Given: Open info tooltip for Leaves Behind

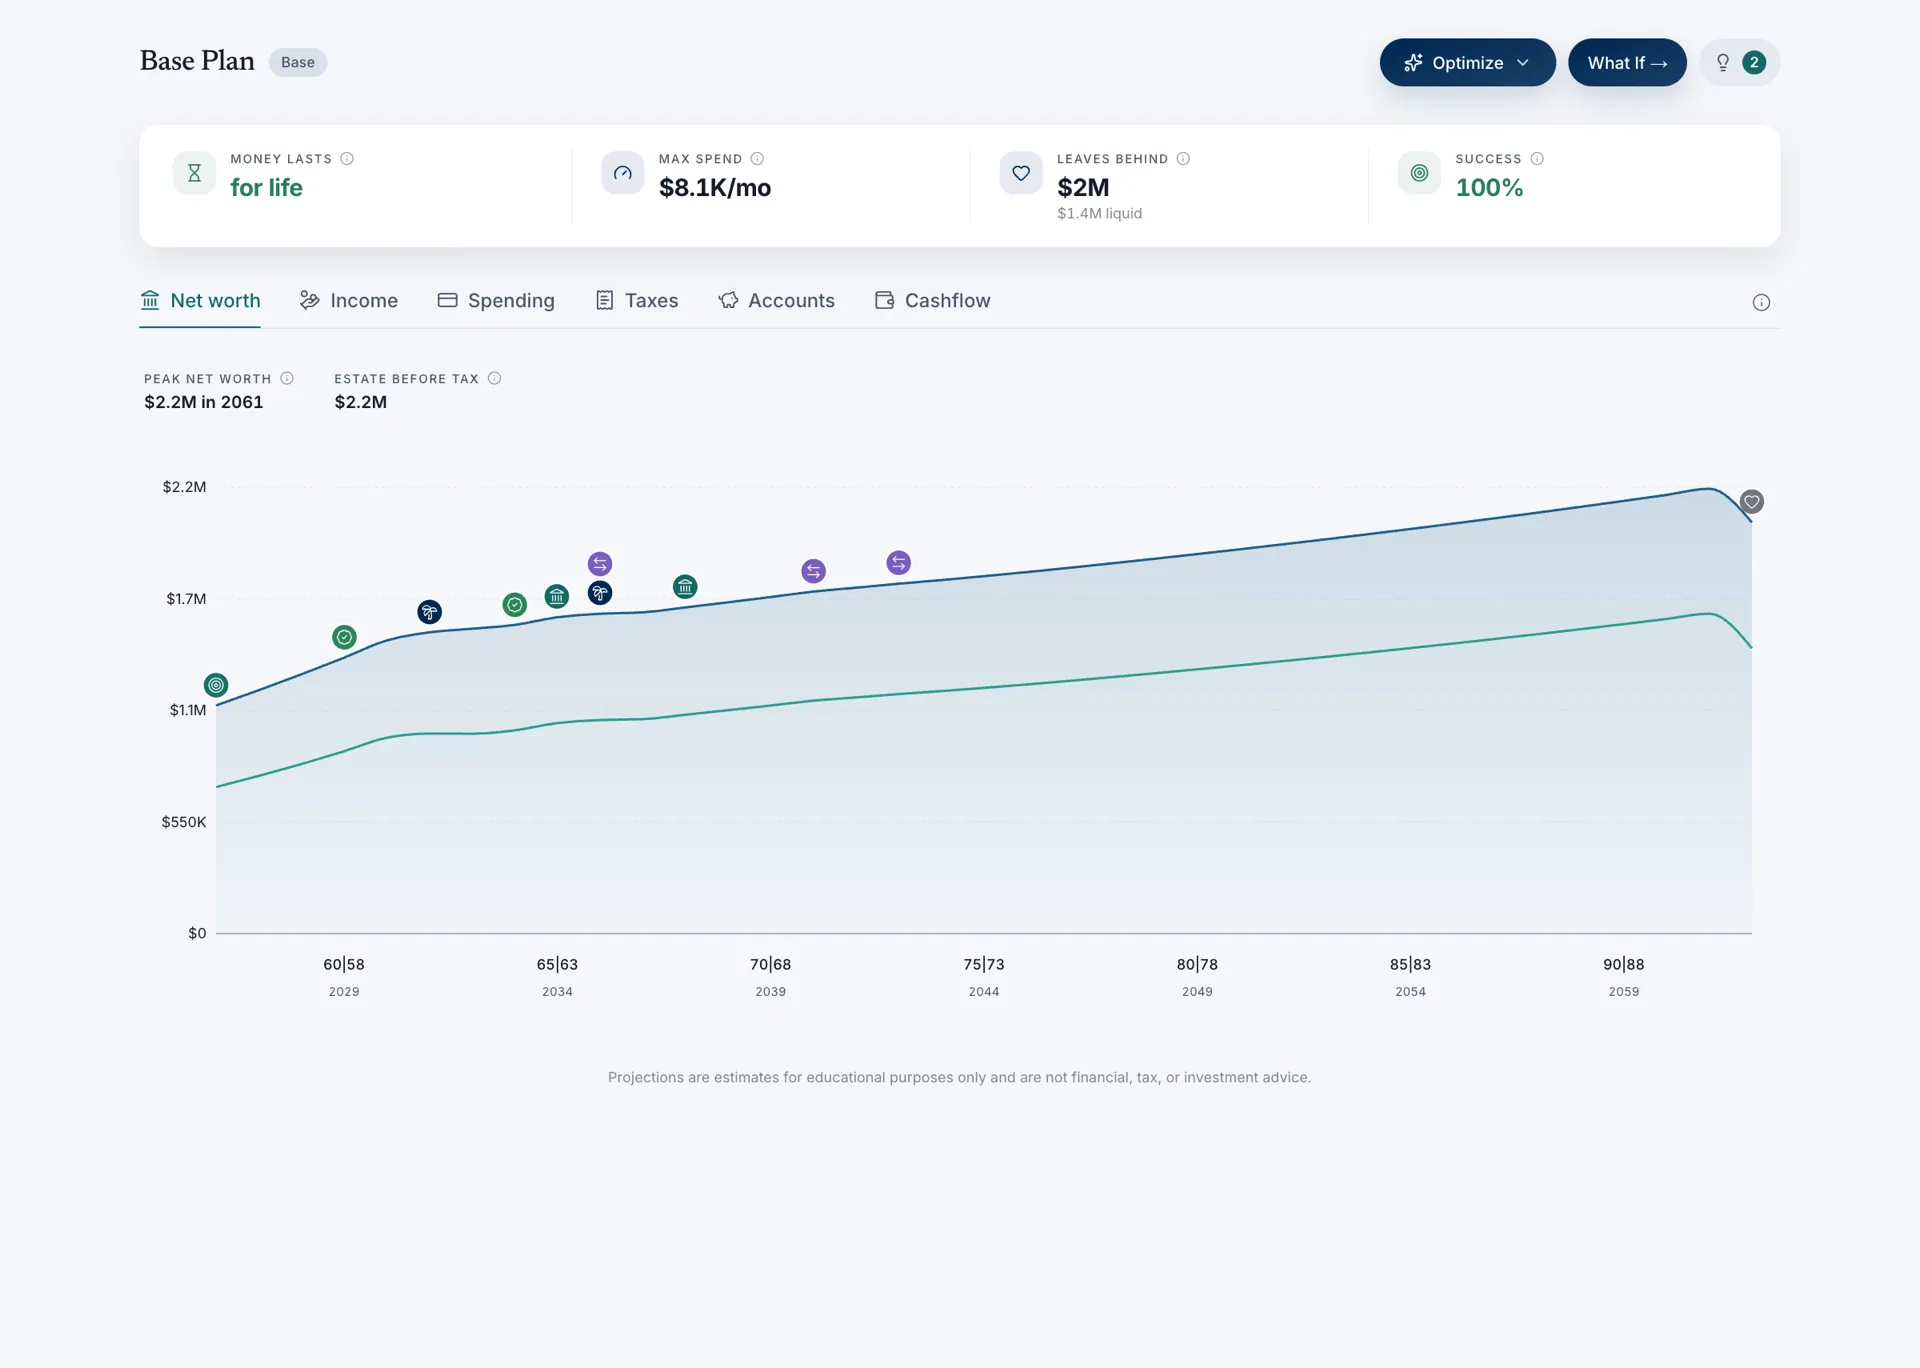Looking at the screenshot, I should point(1183,159).
